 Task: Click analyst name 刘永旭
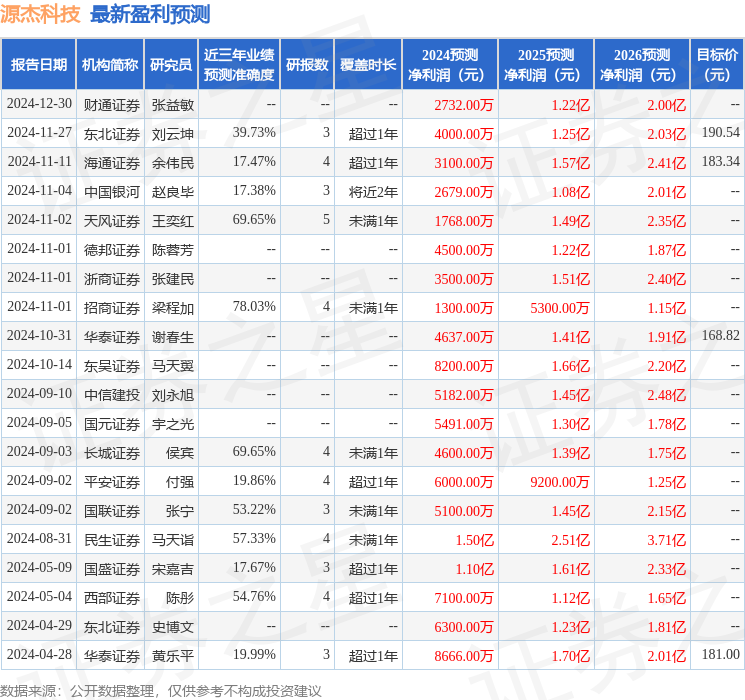click(x=173, y=395)
